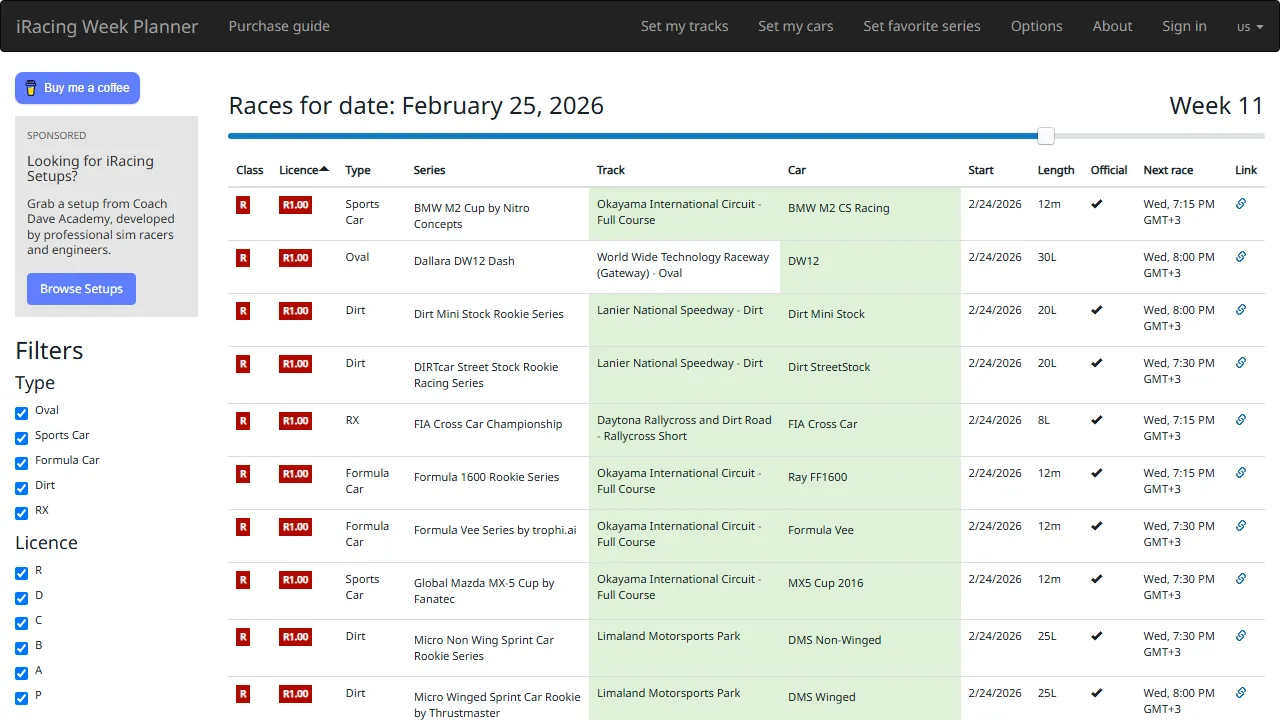The width and height of the screenshot is (1280, 720).
Task: Toggle the Licence column sort arrow
Action: click(x=326, y=167)
